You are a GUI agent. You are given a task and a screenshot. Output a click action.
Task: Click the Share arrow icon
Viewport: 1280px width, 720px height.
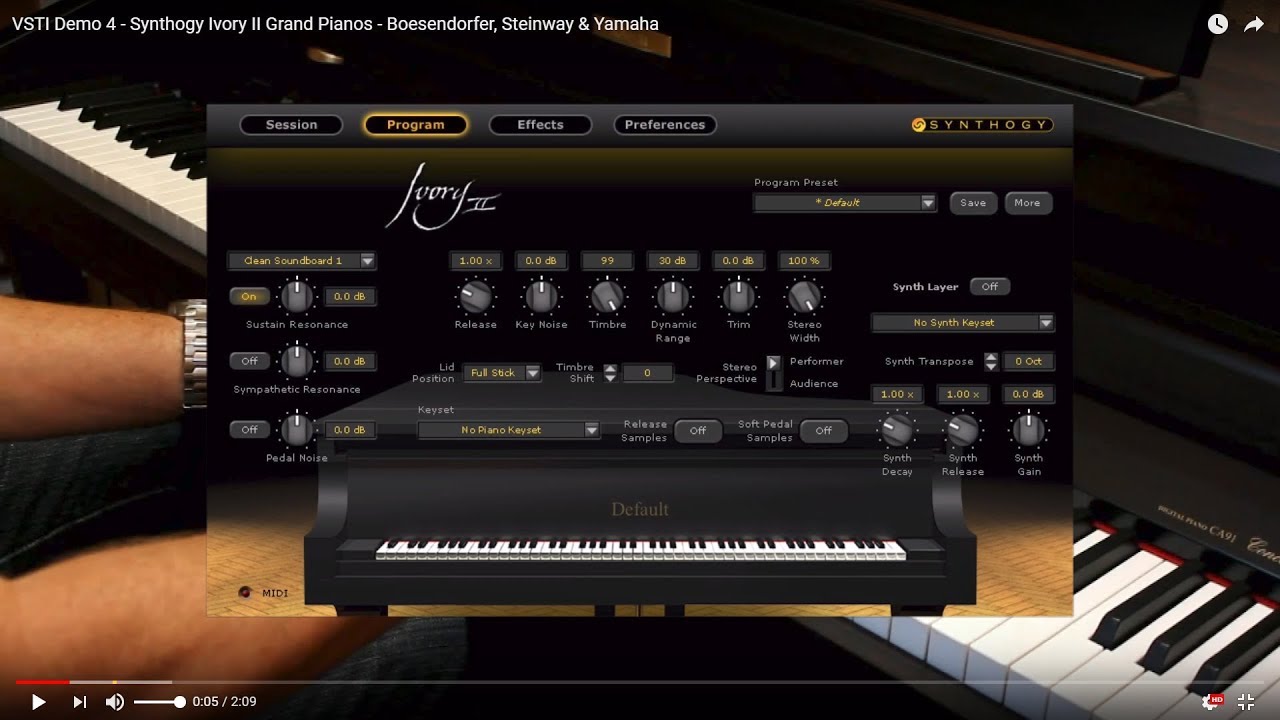(x=1254, y=24)
